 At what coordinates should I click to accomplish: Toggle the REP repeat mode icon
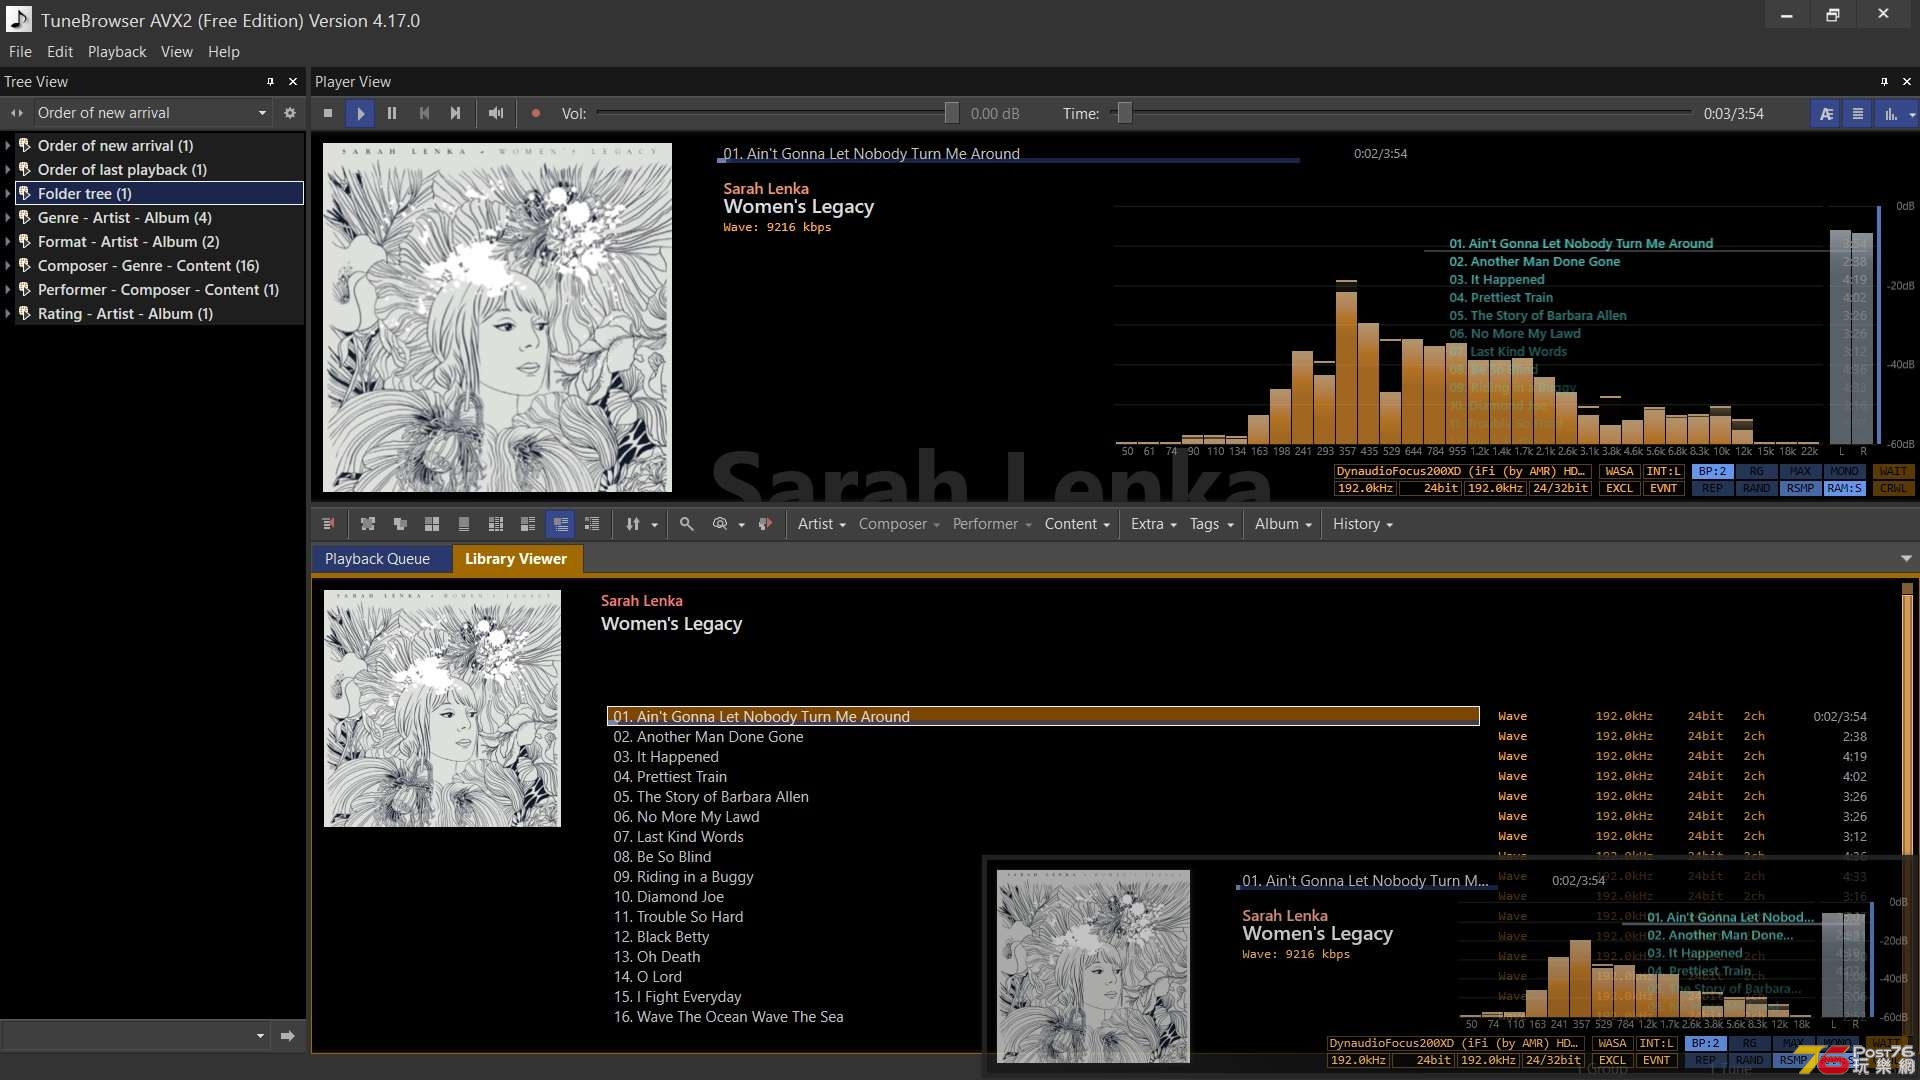(x=1709, y=489)
